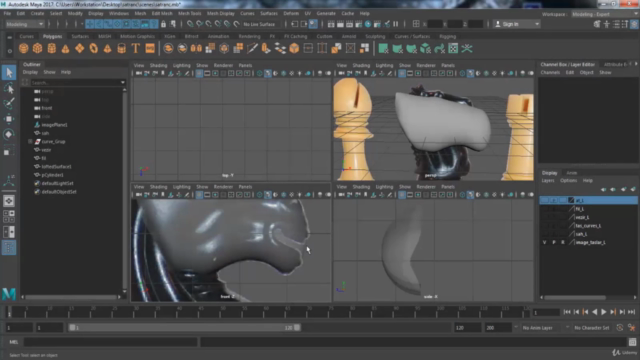The image size is (640, 360).
Task: Switch to the Curves / Surfaces shelf tab
Action: coord(412,36)
